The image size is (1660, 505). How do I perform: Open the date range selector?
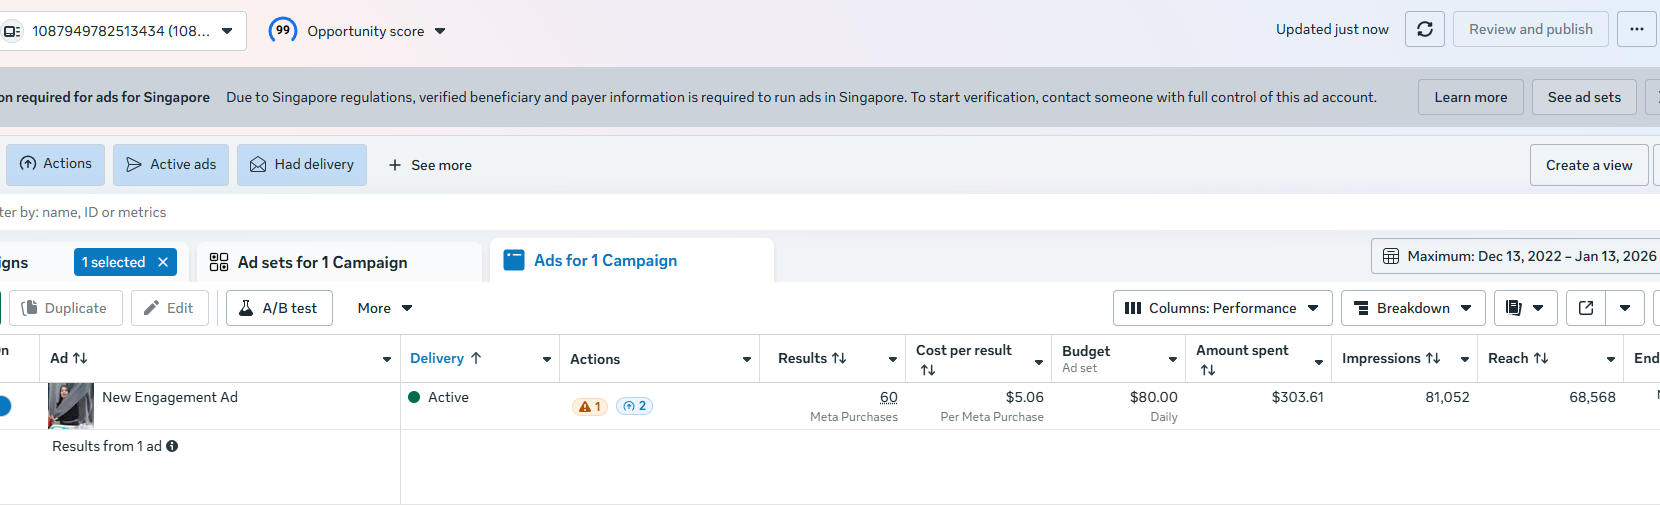click(1520, 256)
